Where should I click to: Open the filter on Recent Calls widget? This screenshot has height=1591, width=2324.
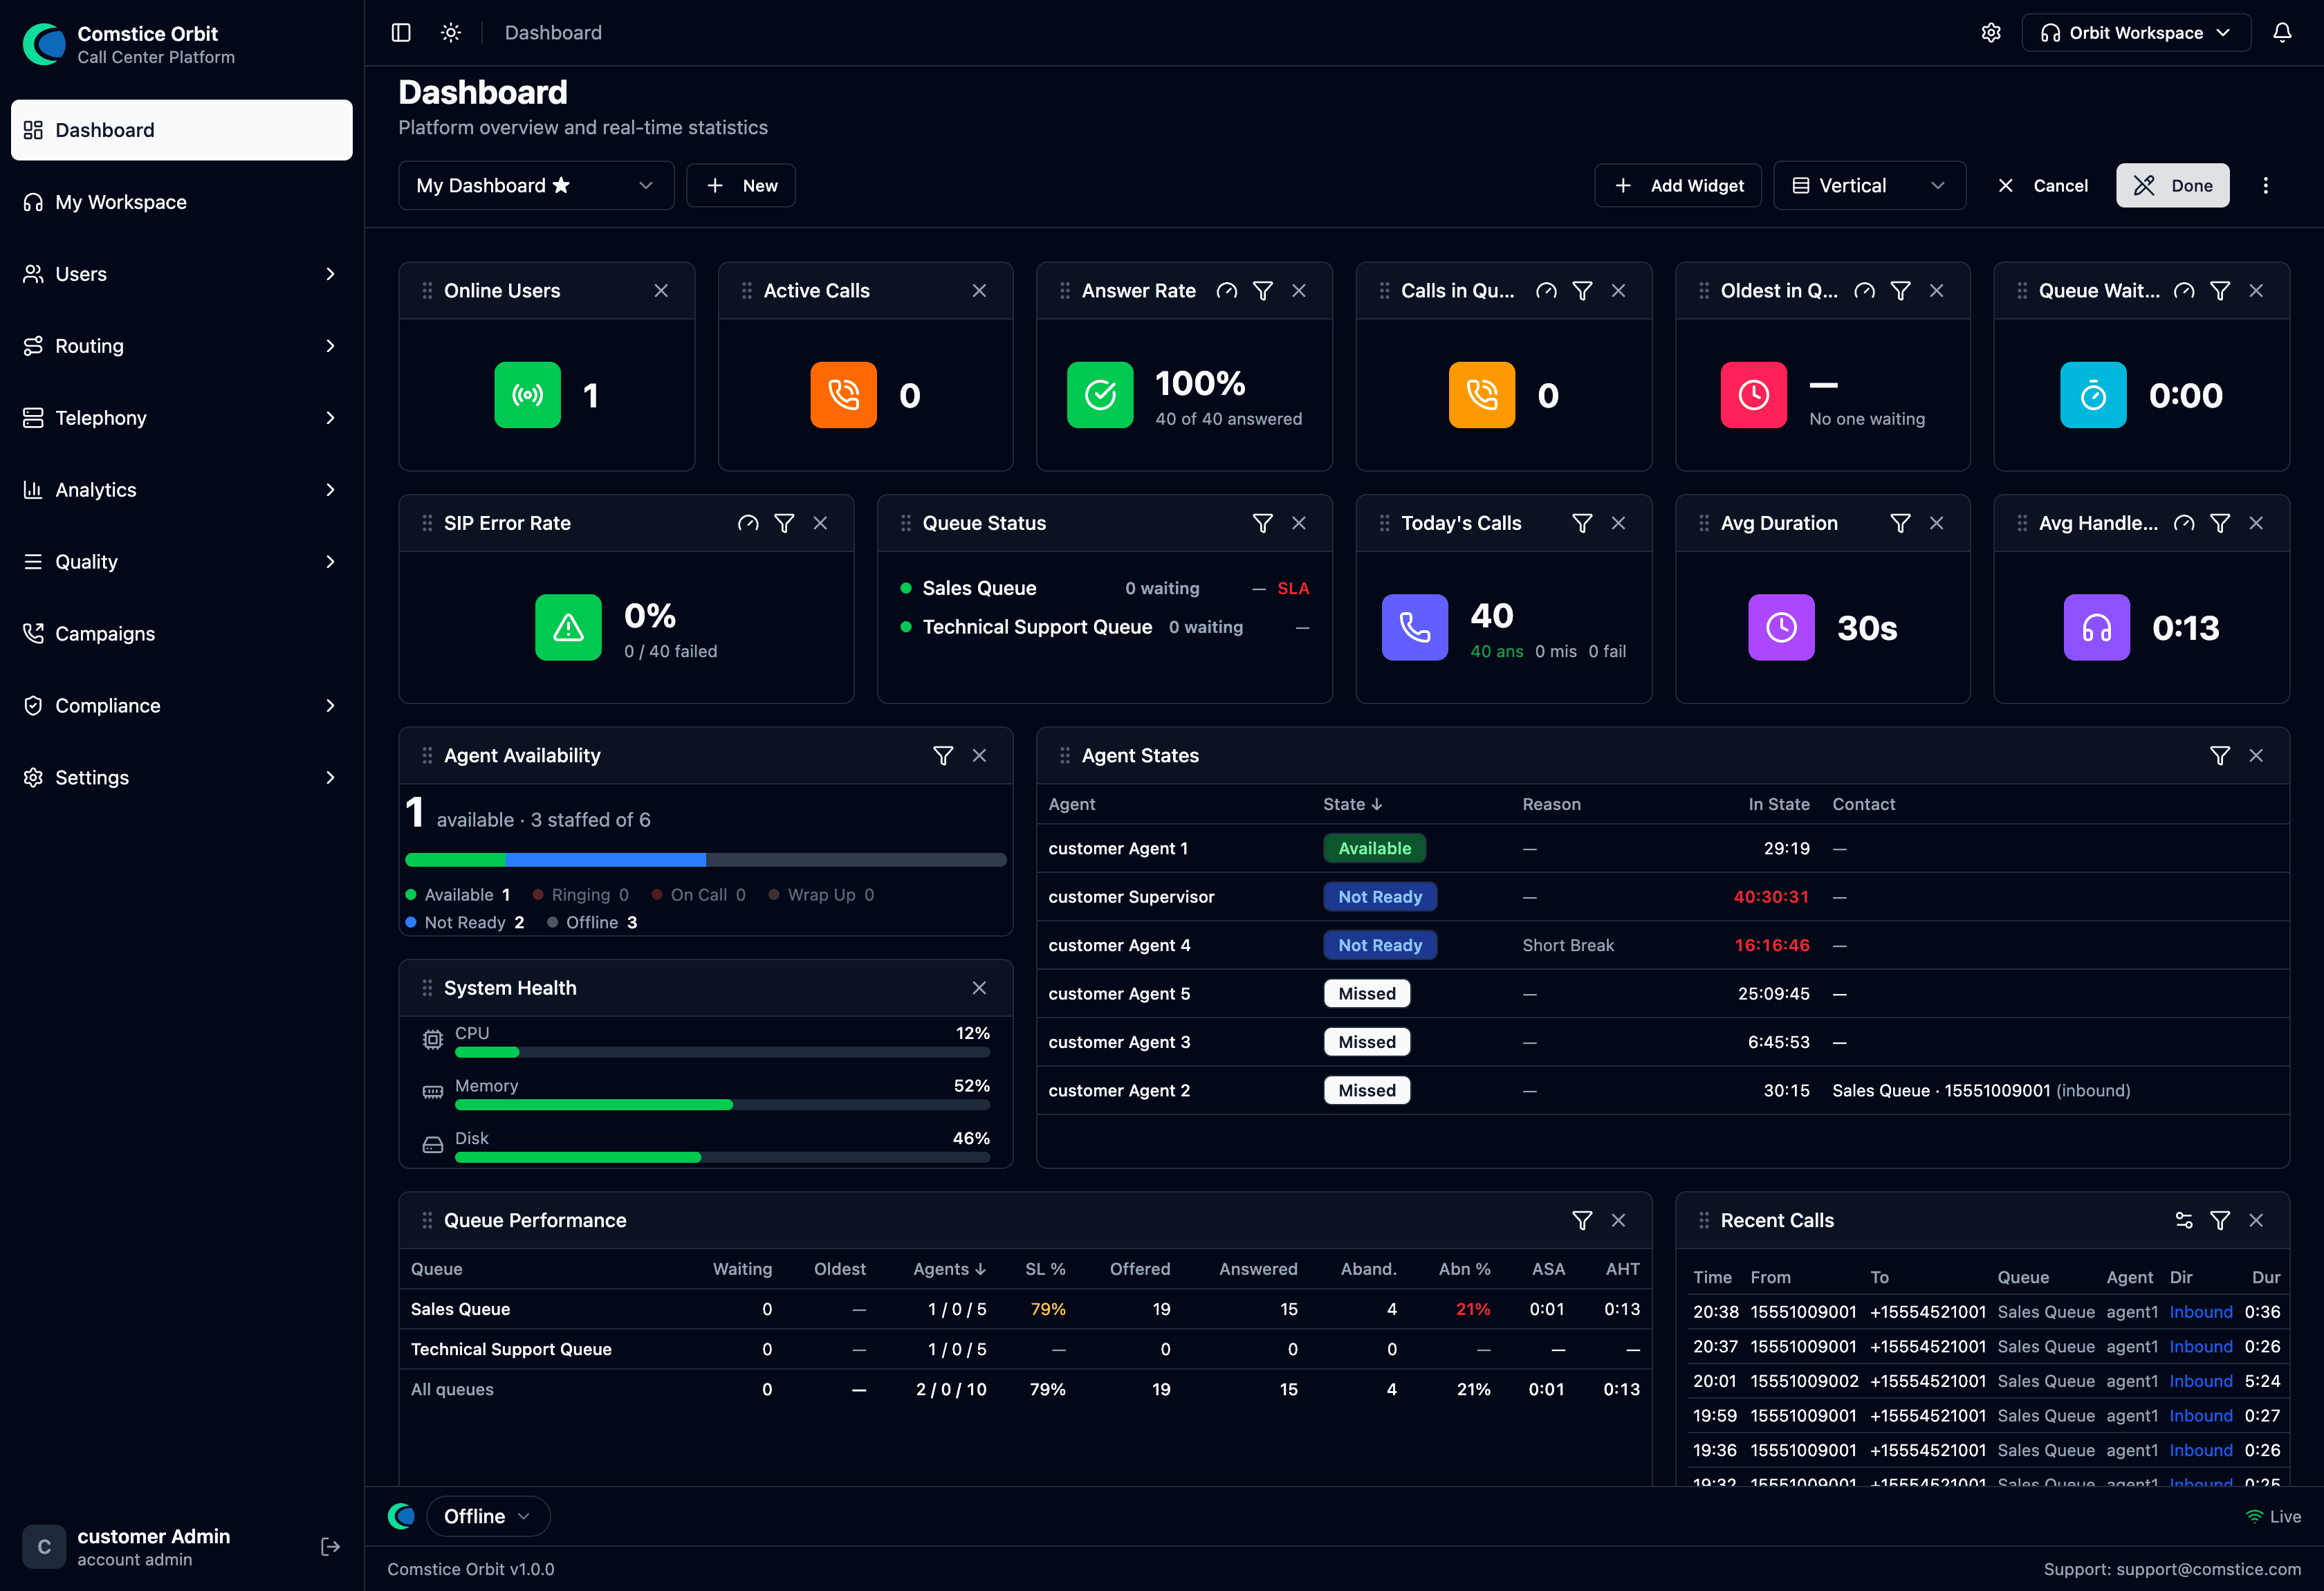tap(2220, 1220)
